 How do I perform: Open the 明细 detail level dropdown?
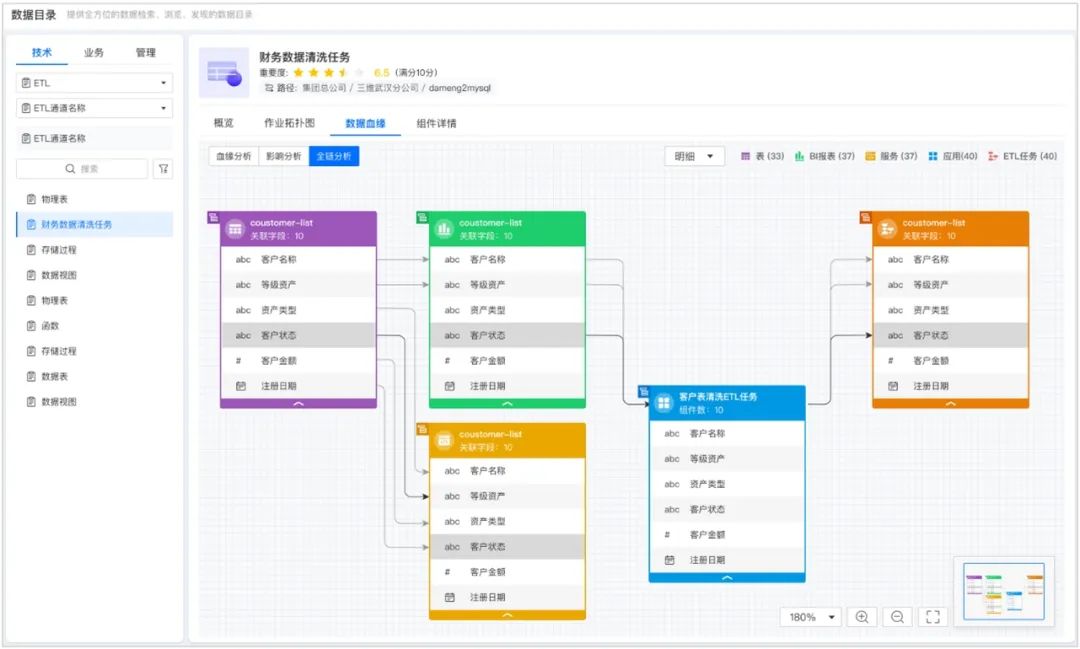click(x=694, y=156)
